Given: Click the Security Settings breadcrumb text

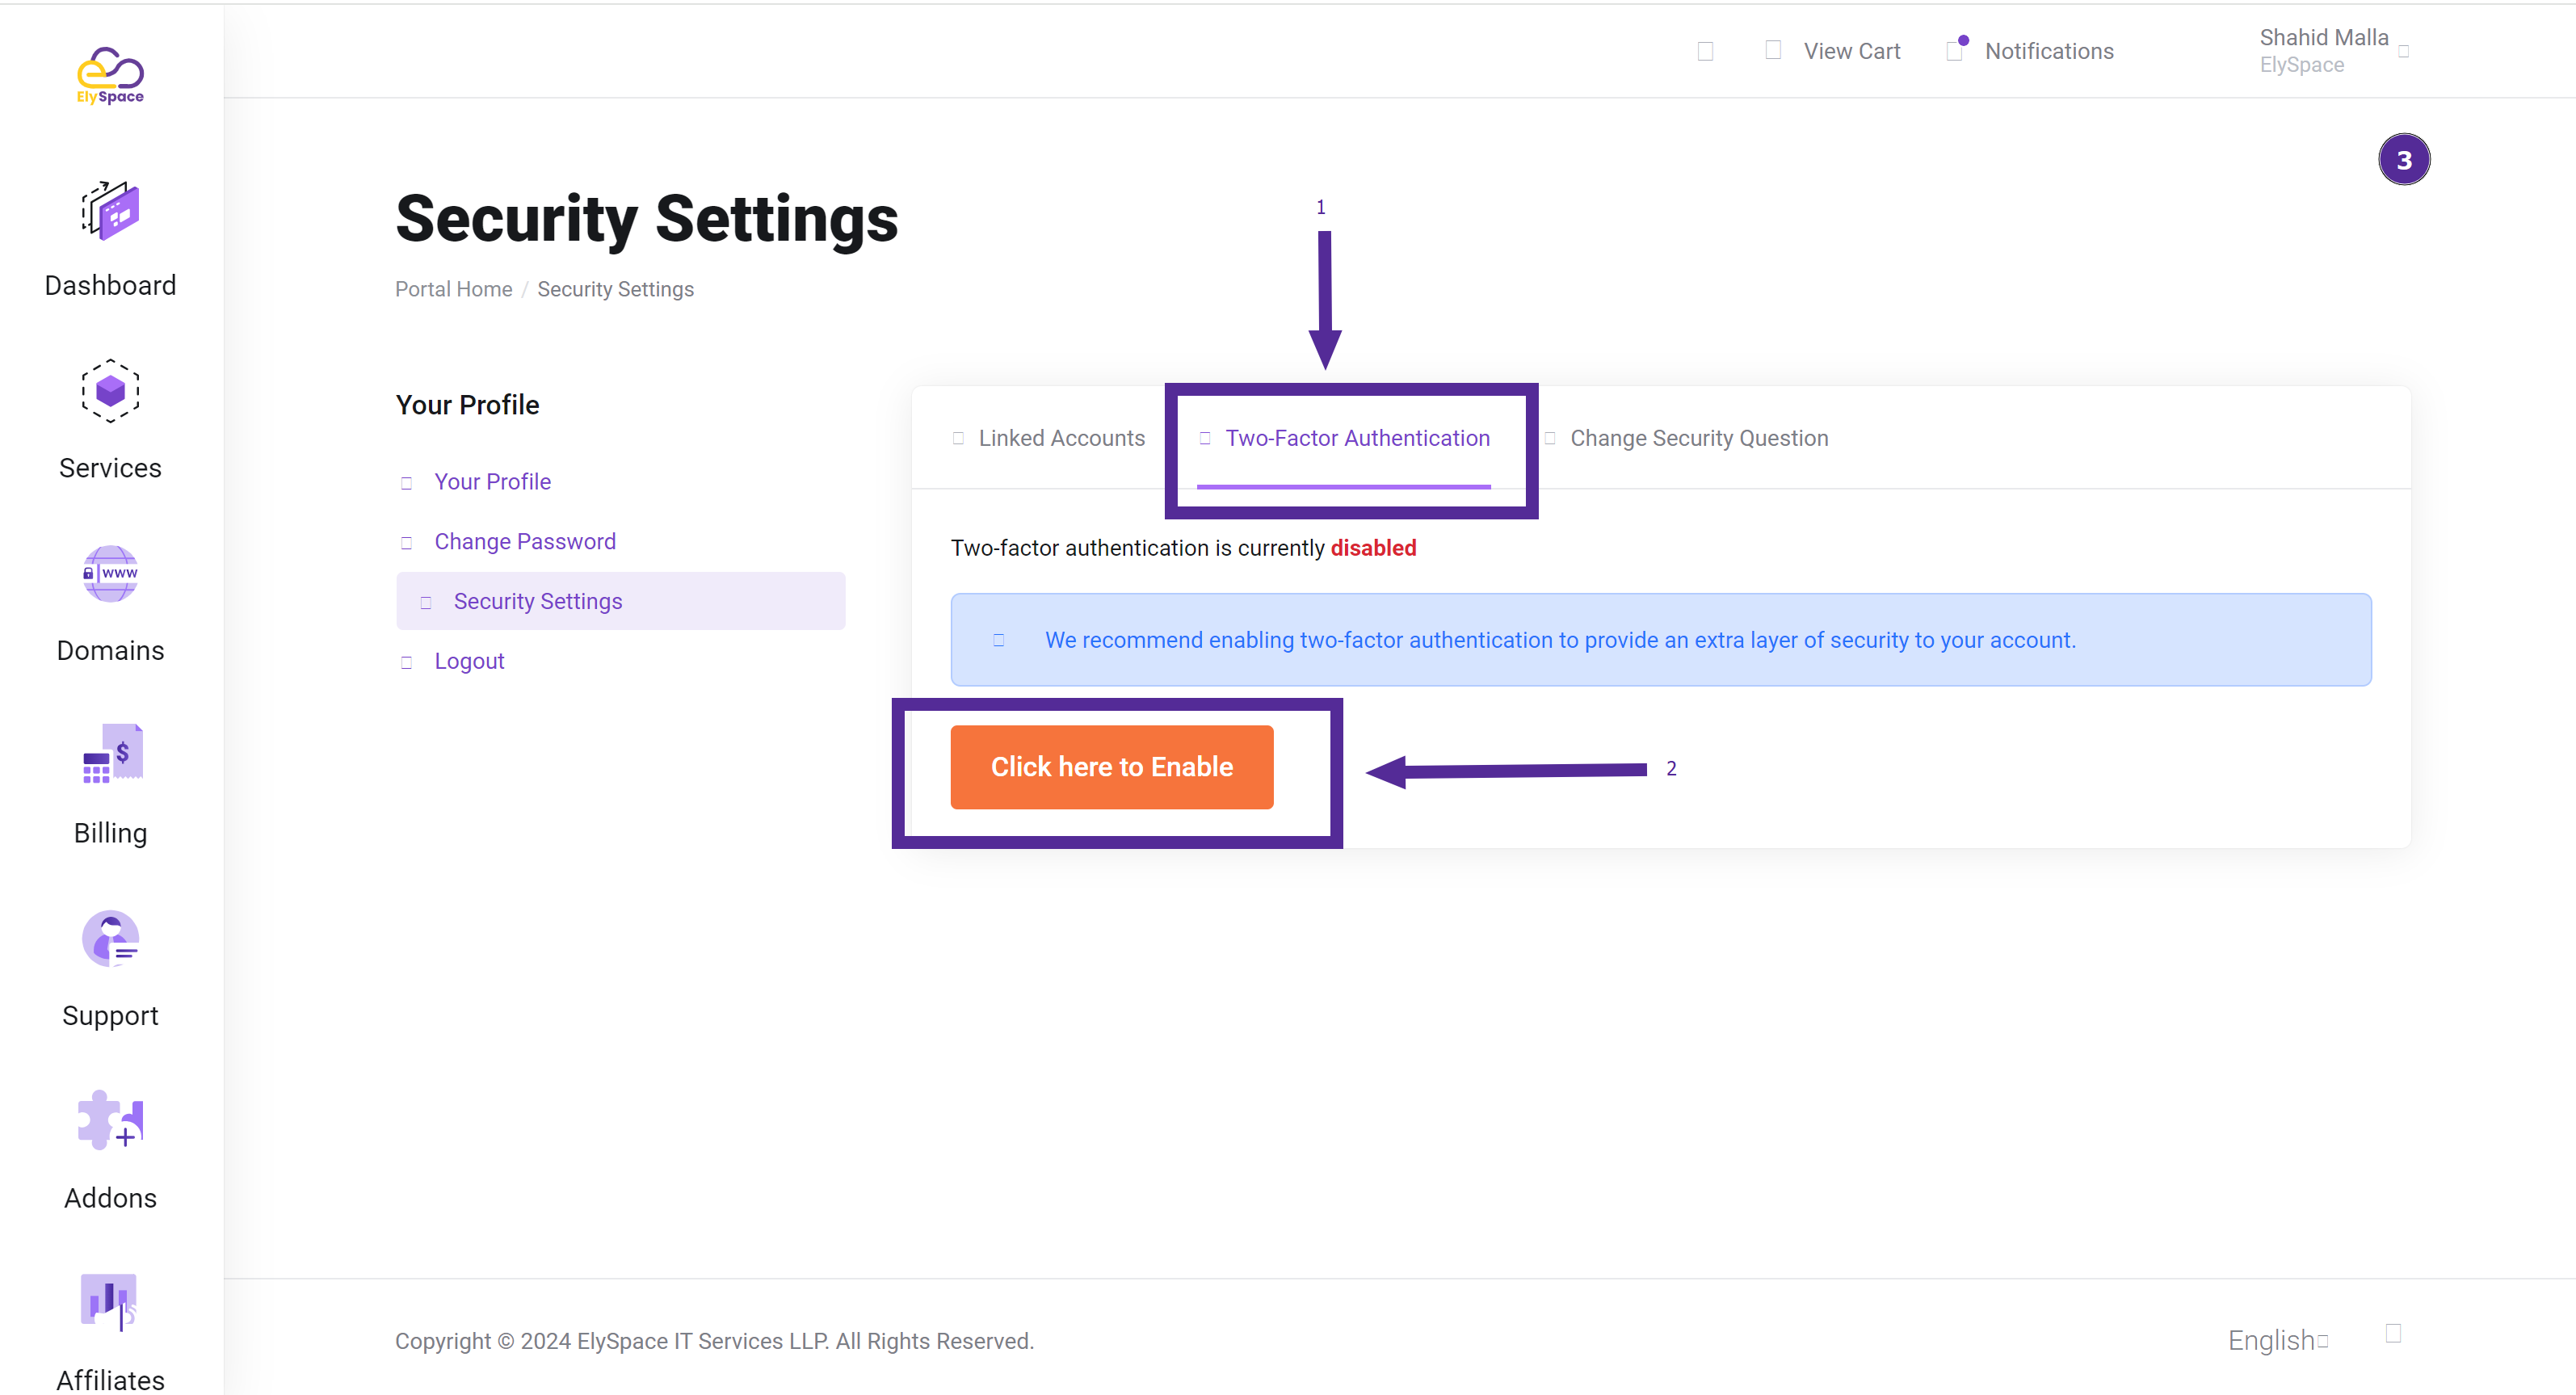Looking at the screenshot, I should [615, 289].
